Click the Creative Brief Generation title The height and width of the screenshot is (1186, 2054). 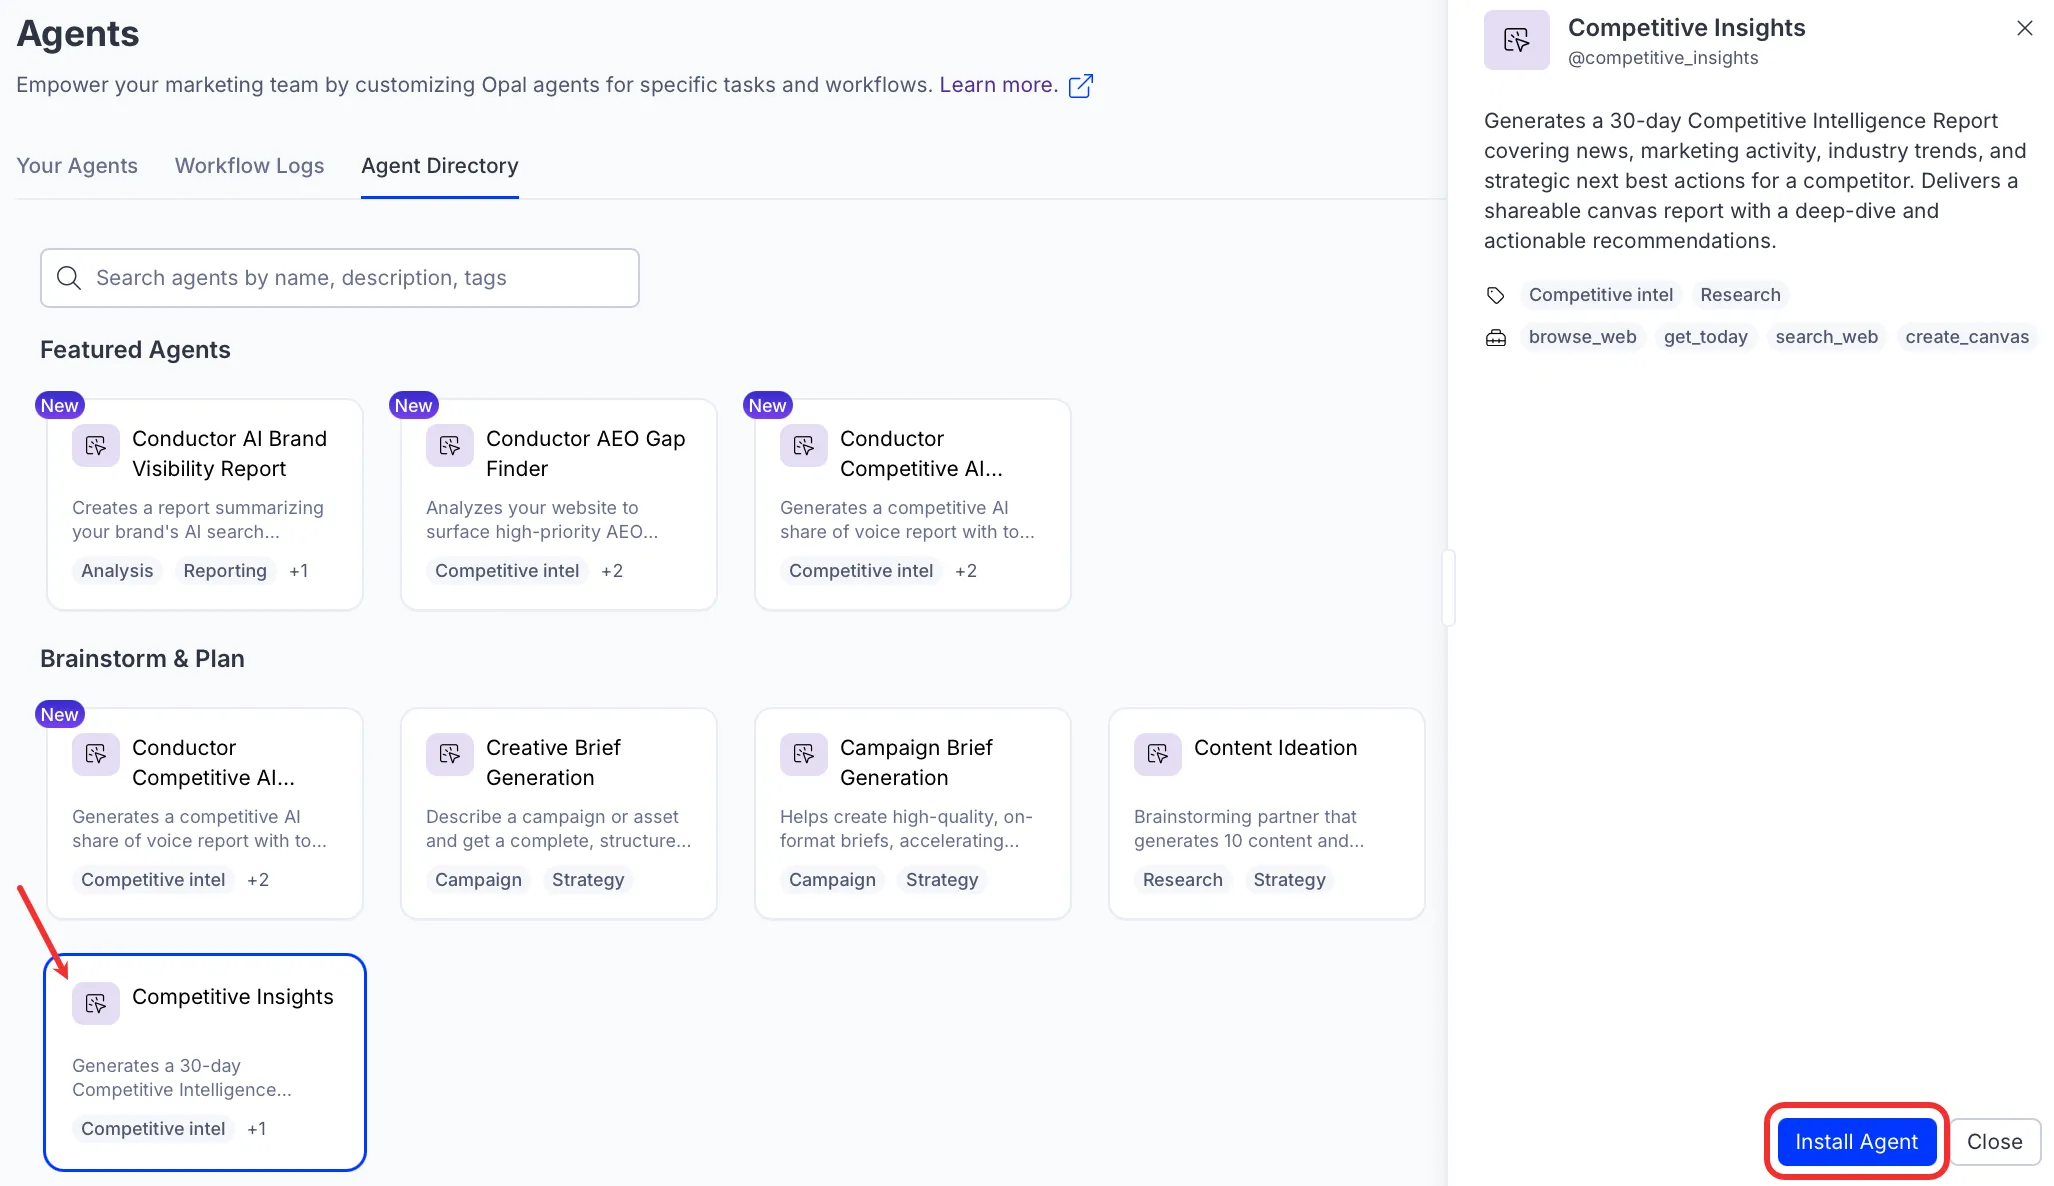(553, 763)
